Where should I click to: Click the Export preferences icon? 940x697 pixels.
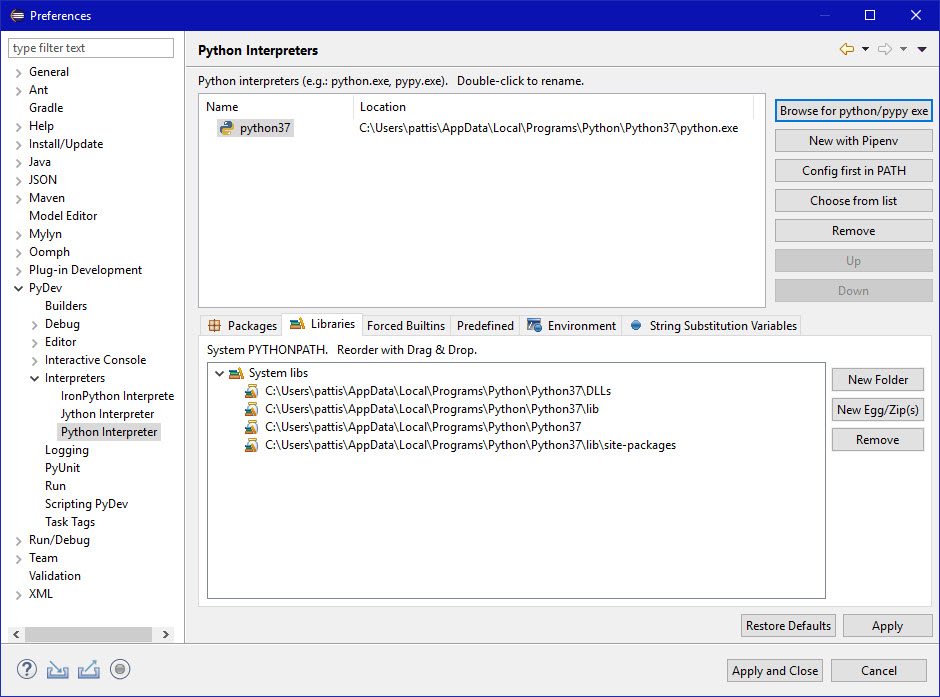88,669
